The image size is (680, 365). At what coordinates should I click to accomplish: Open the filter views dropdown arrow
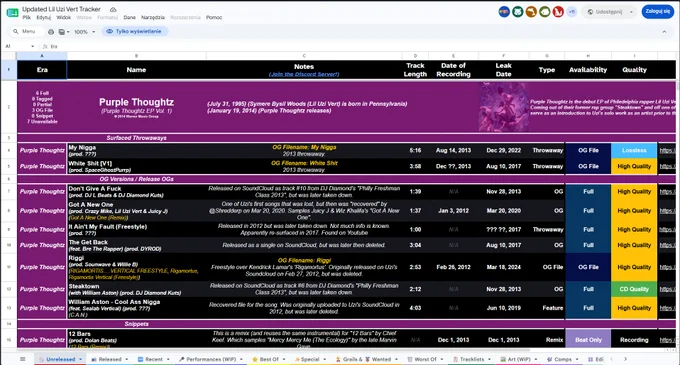click(68, 32)
